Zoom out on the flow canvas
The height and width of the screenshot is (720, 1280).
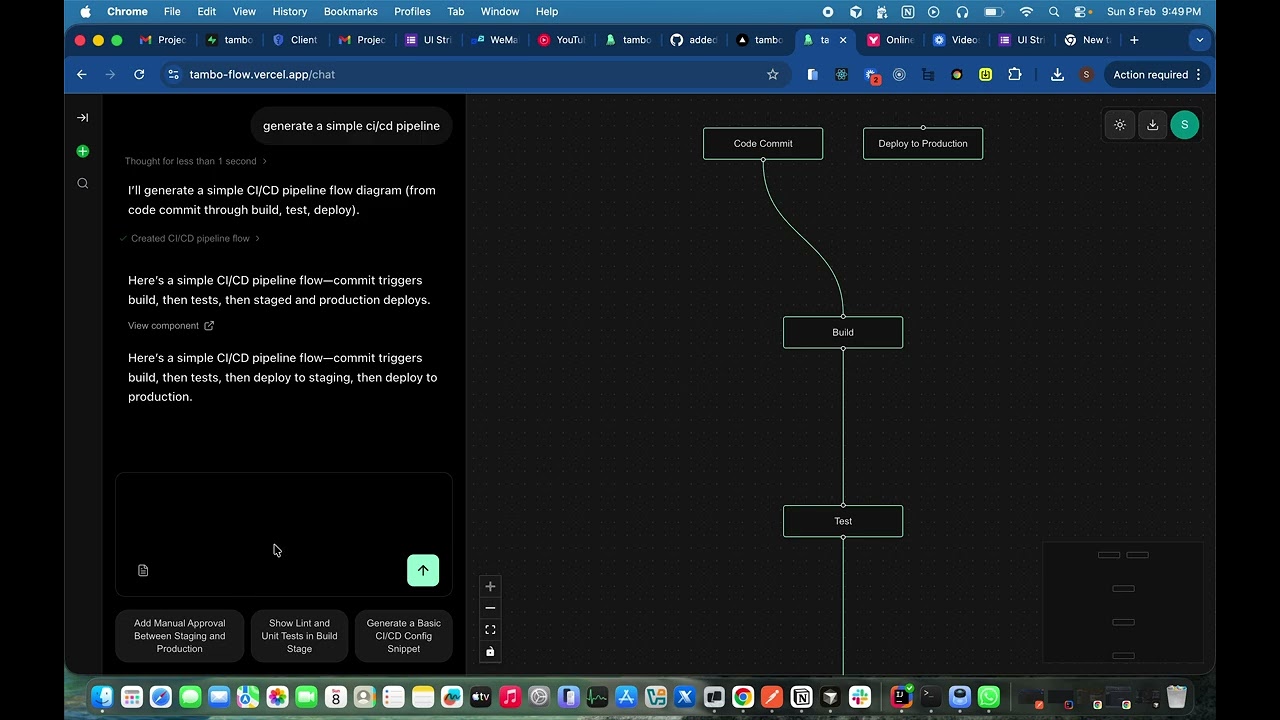point(490,608)
